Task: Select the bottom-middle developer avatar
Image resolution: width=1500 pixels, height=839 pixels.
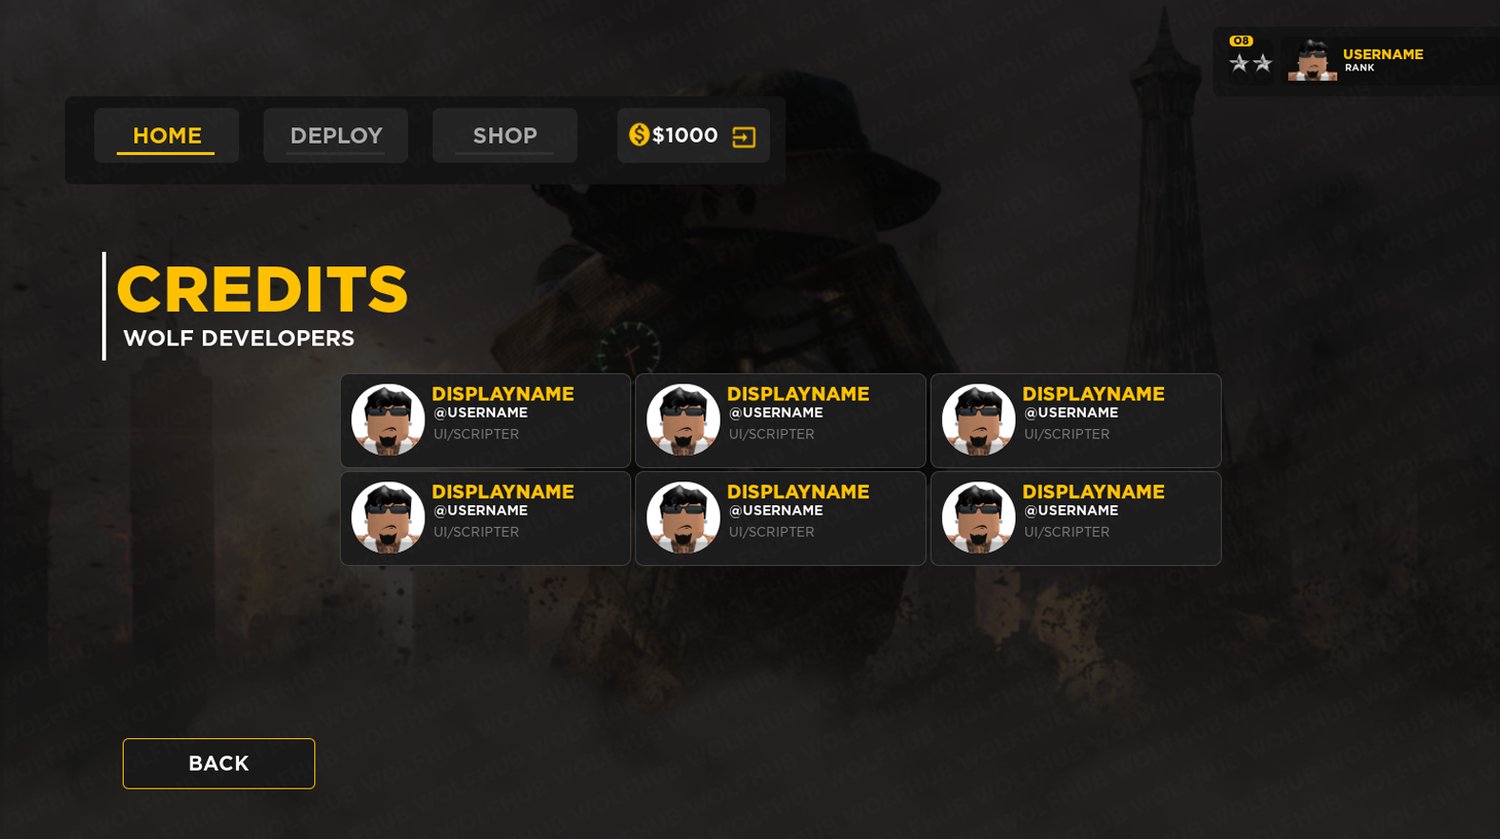Action: click(x=683, y=518)
